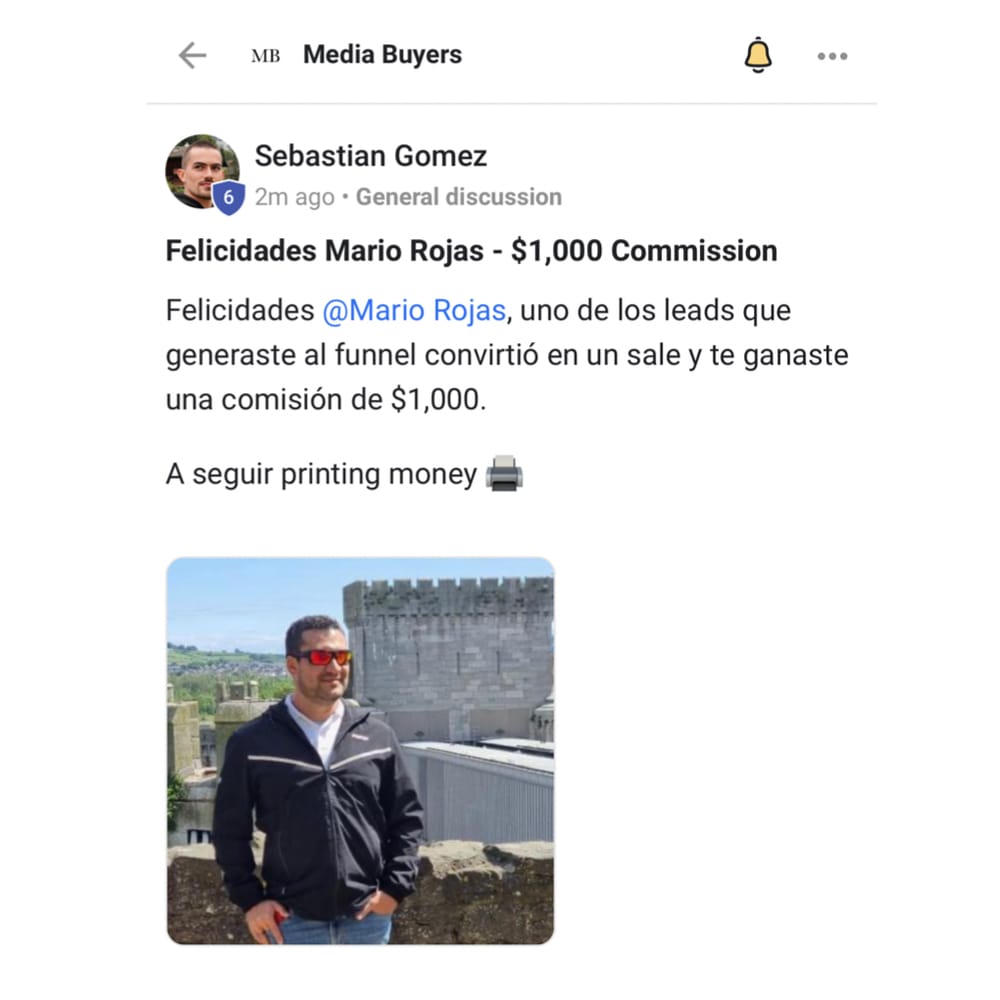Image resolution: width=1000 pixels, height=1000 pixels.
Task: Click the level 6 shield badge
Action: tap(228, 198)
